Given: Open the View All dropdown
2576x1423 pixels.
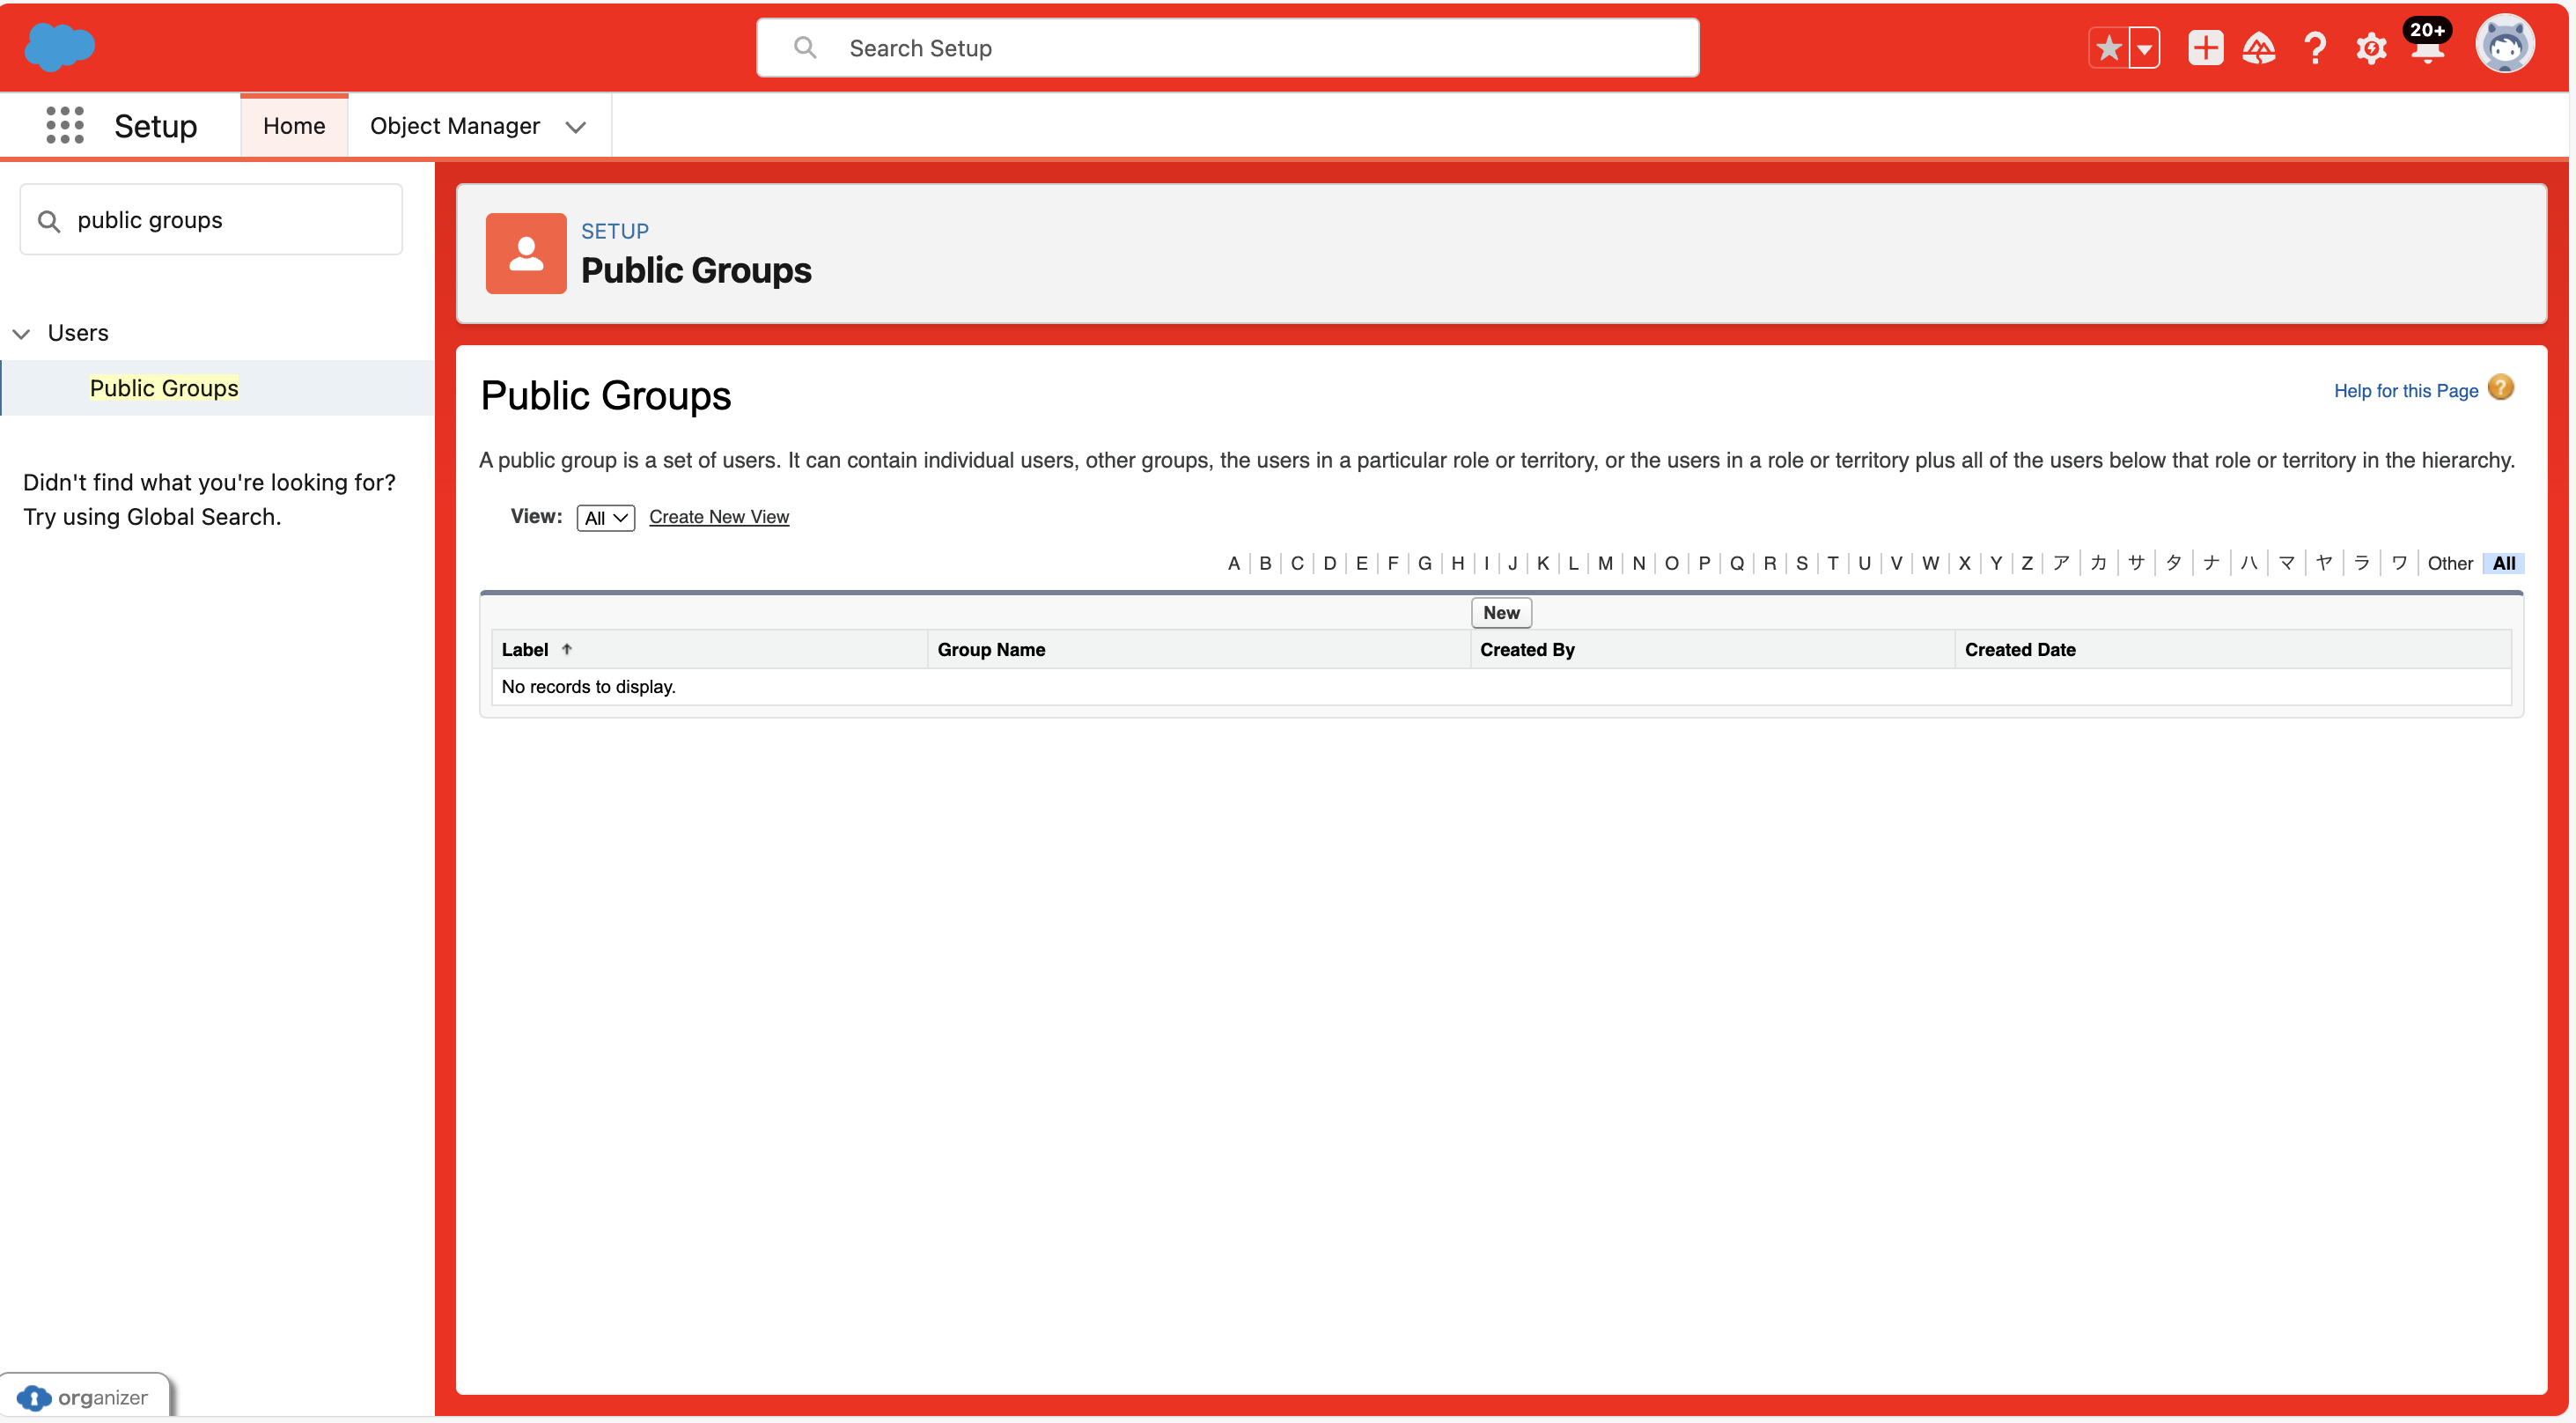Looking at the screenshot, I should (x=605, y=518).
